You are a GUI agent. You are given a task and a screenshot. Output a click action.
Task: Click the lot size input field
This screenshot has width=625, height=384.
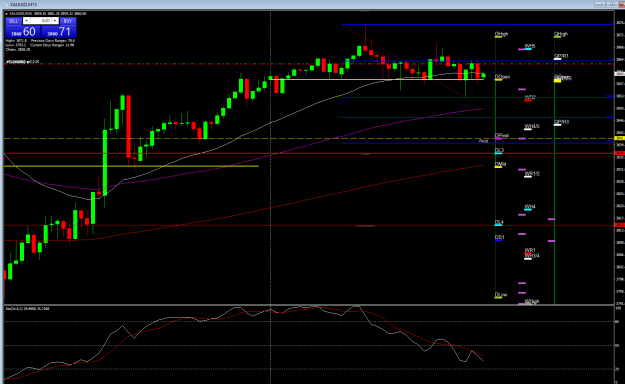[41, 21]
